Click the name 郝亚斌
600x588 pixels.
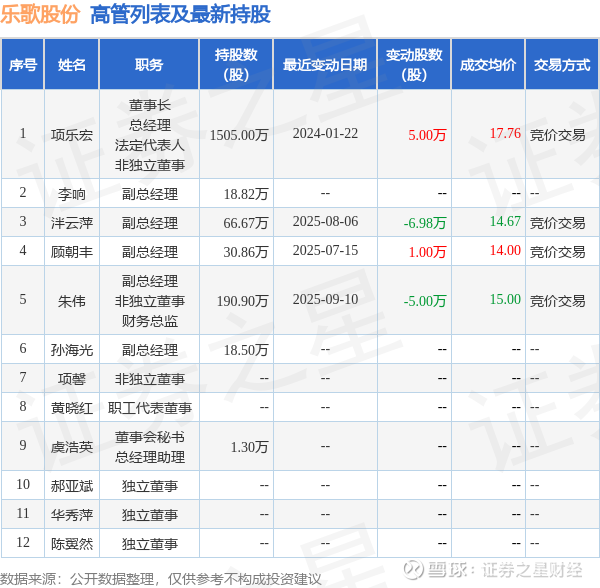point(72,486)
